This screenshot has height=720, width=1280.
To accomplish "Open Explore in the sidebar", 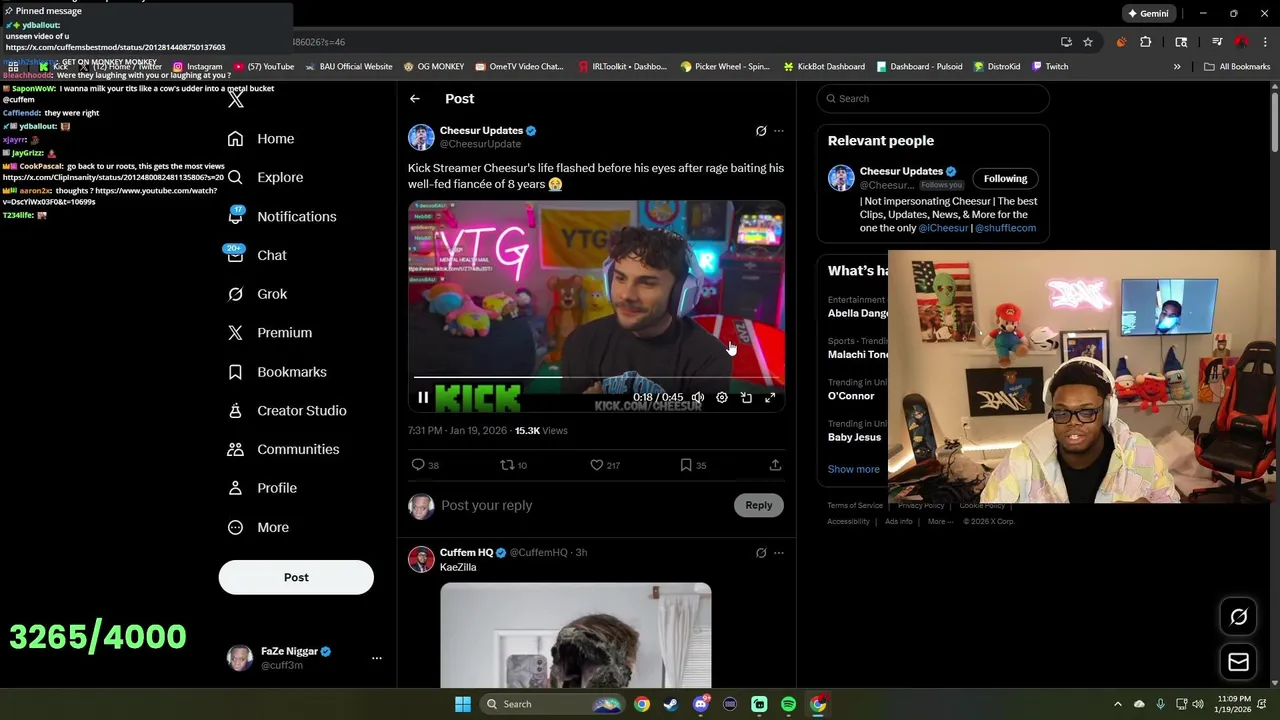I will pyautogui.click(x=265, y=177).
